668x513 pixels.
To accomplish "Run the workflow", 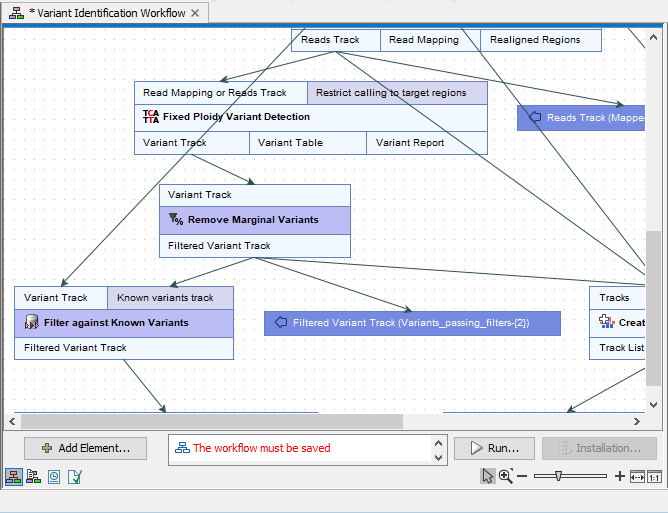I will tap(494, 448).
